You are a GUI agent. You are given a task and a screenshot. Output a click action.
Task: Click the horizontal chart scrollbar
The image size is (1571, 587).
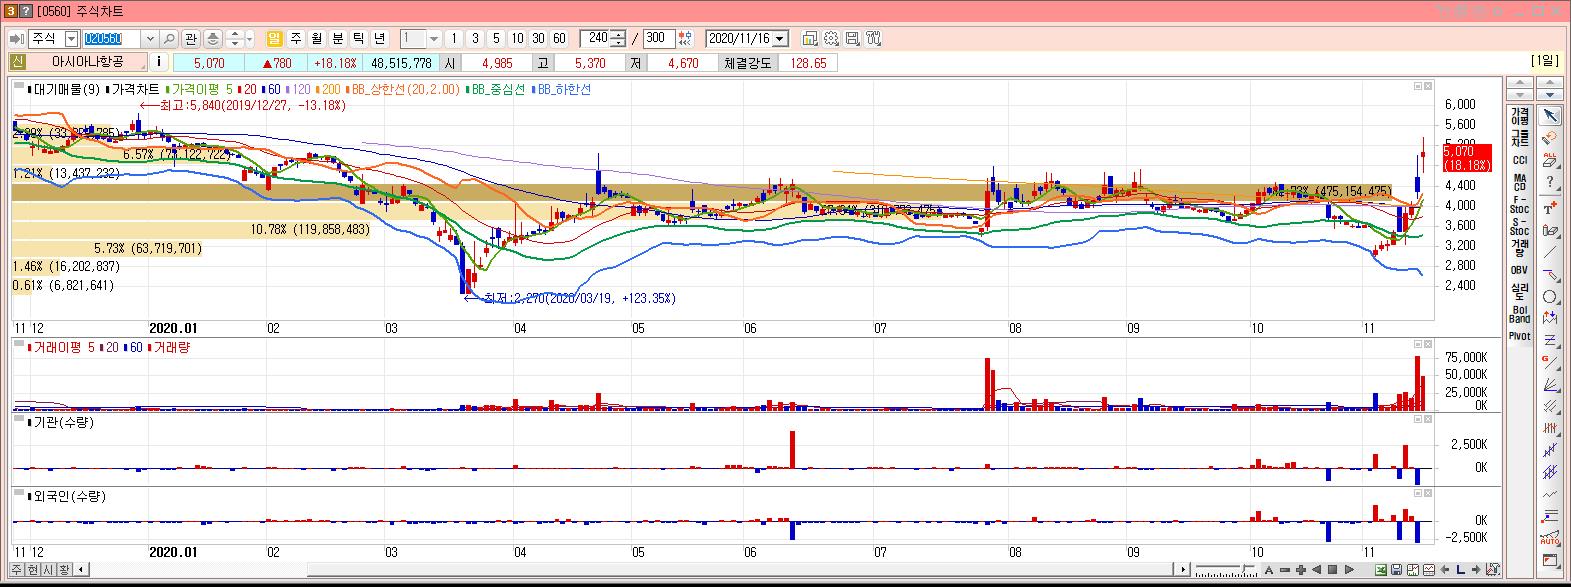(x=632, y=570)
